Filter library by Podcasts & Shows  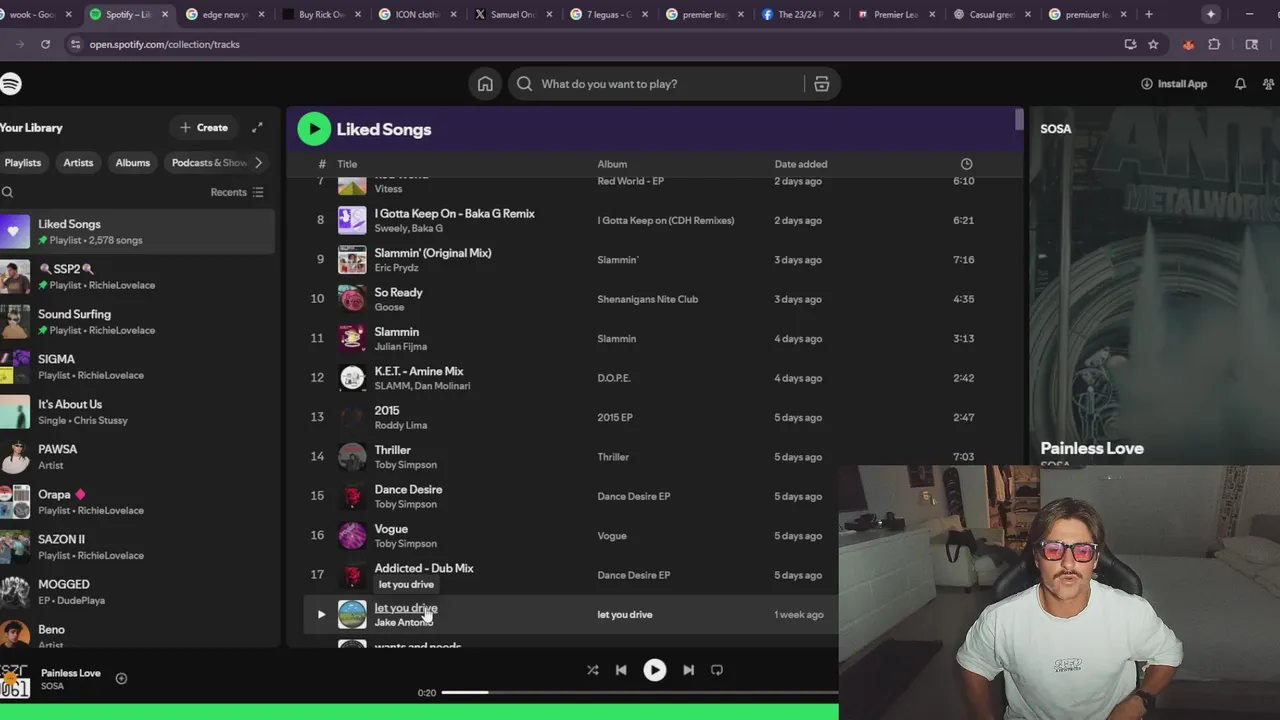pos(208,163)
